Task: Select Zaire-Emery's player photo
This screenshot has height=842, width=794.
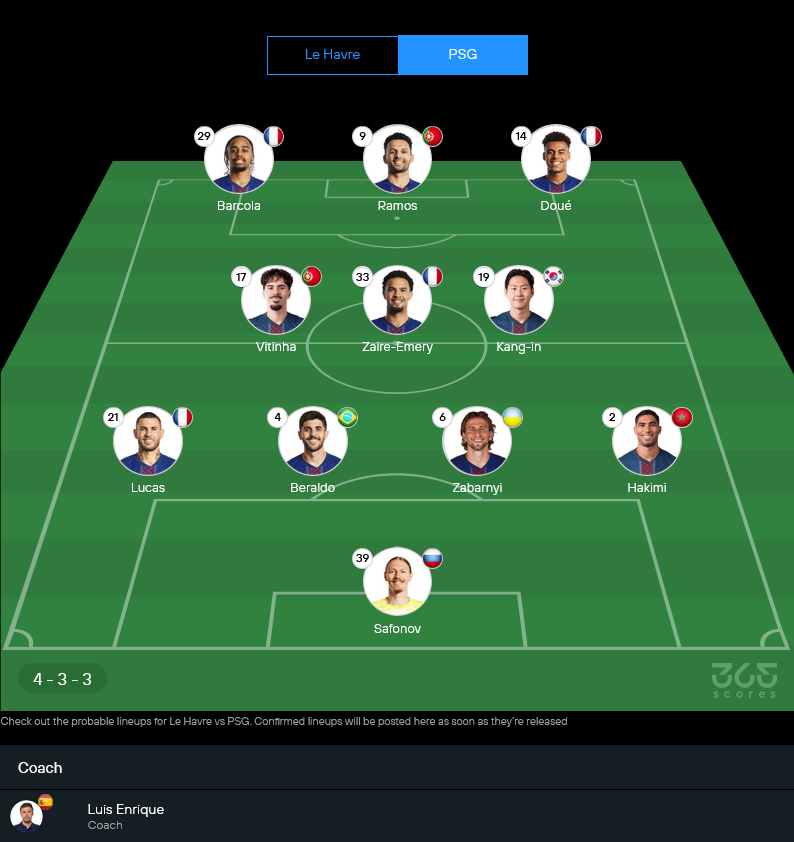Action: 397,300
